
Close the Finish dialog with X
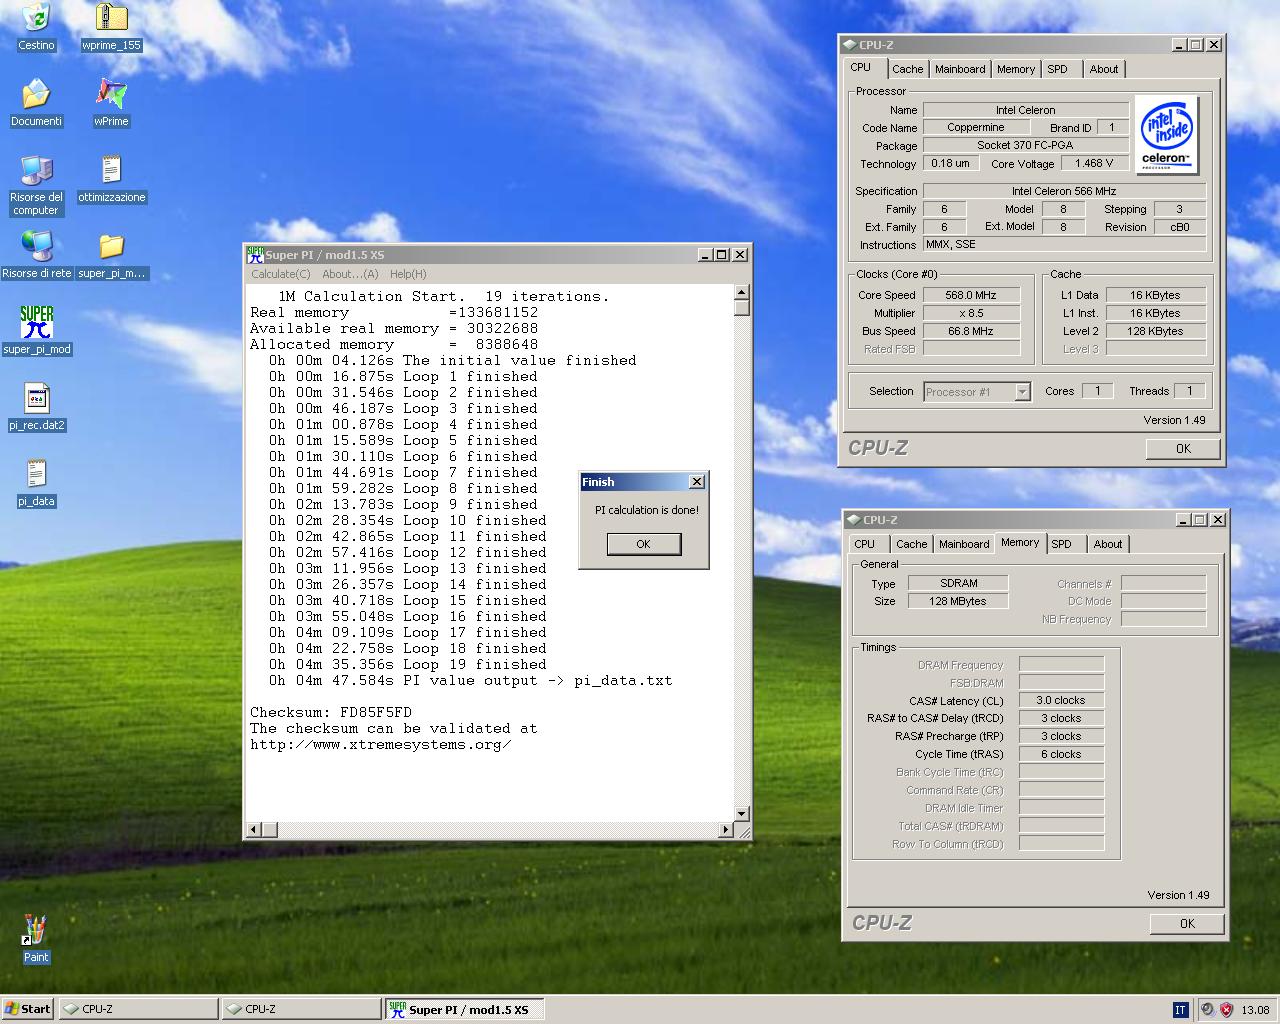697,482
